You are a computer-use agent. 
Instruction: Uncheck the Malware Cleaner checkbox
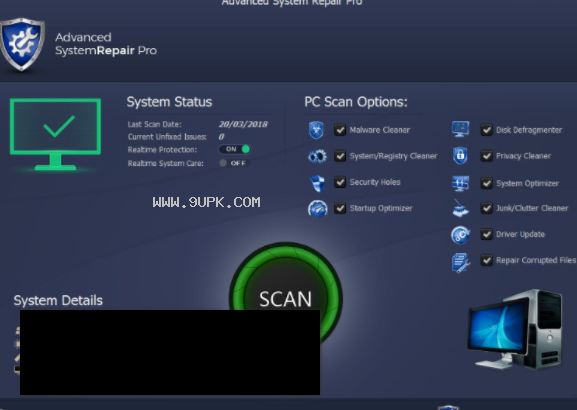pyautogui.click(x=340, y=130)
